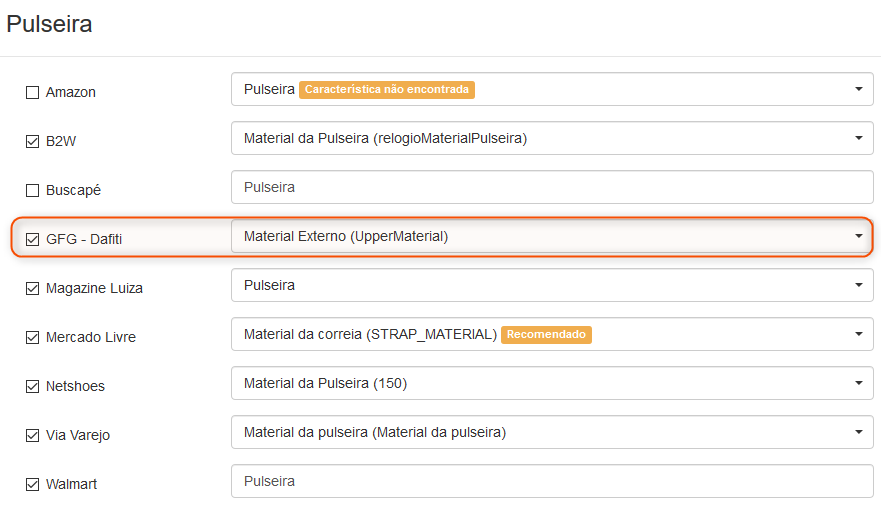Uncheck the B2W checkbox
Image resolution: width=881 pixels, height=521 pixels.
[33, 141]
